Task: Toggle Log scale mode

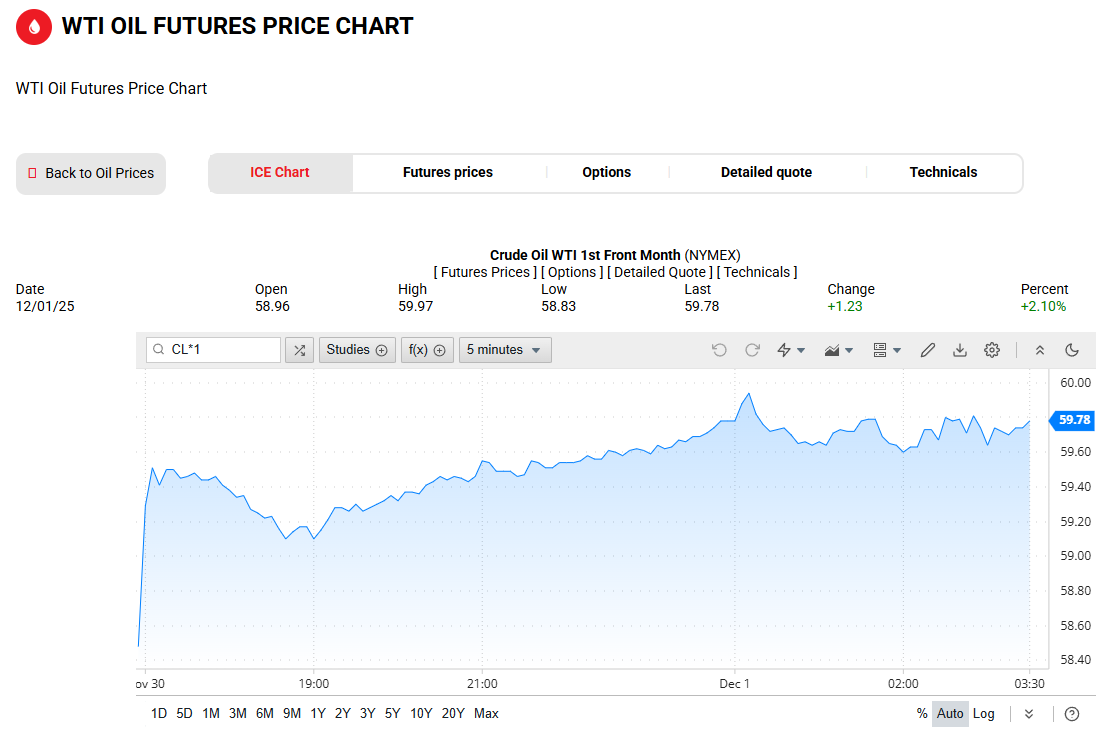Action: pos(984,714)
